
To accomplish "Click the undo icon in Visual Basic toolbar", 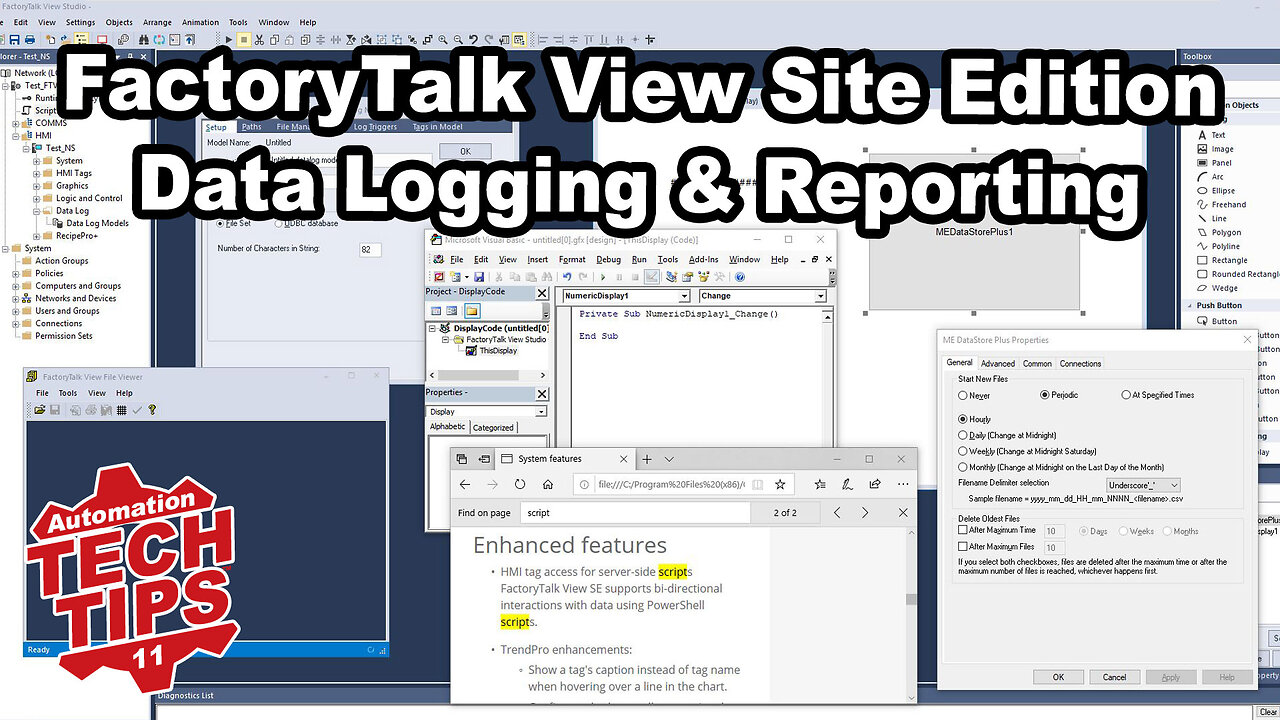I will click(x=567, y=277).
